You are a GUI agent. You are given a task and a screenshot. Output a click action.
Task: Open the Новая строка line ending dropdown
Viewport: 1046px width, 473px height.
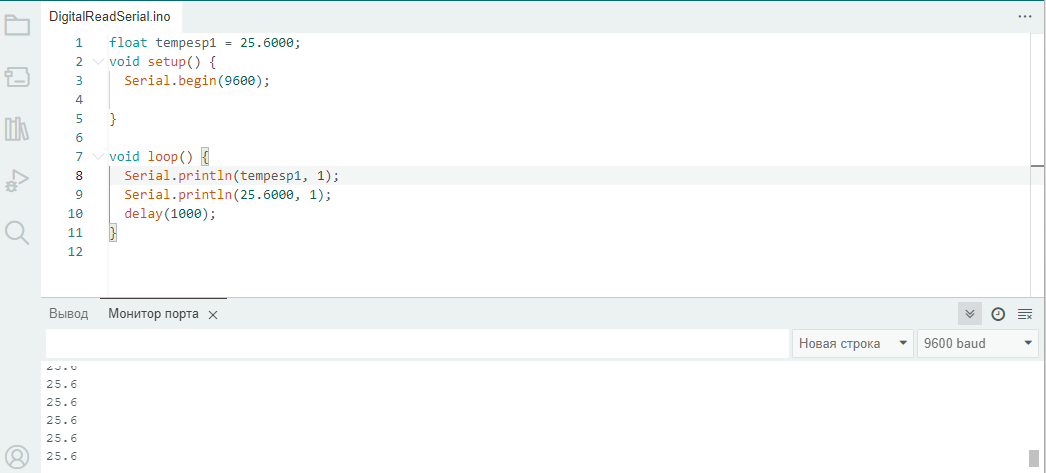pos(853,344)
